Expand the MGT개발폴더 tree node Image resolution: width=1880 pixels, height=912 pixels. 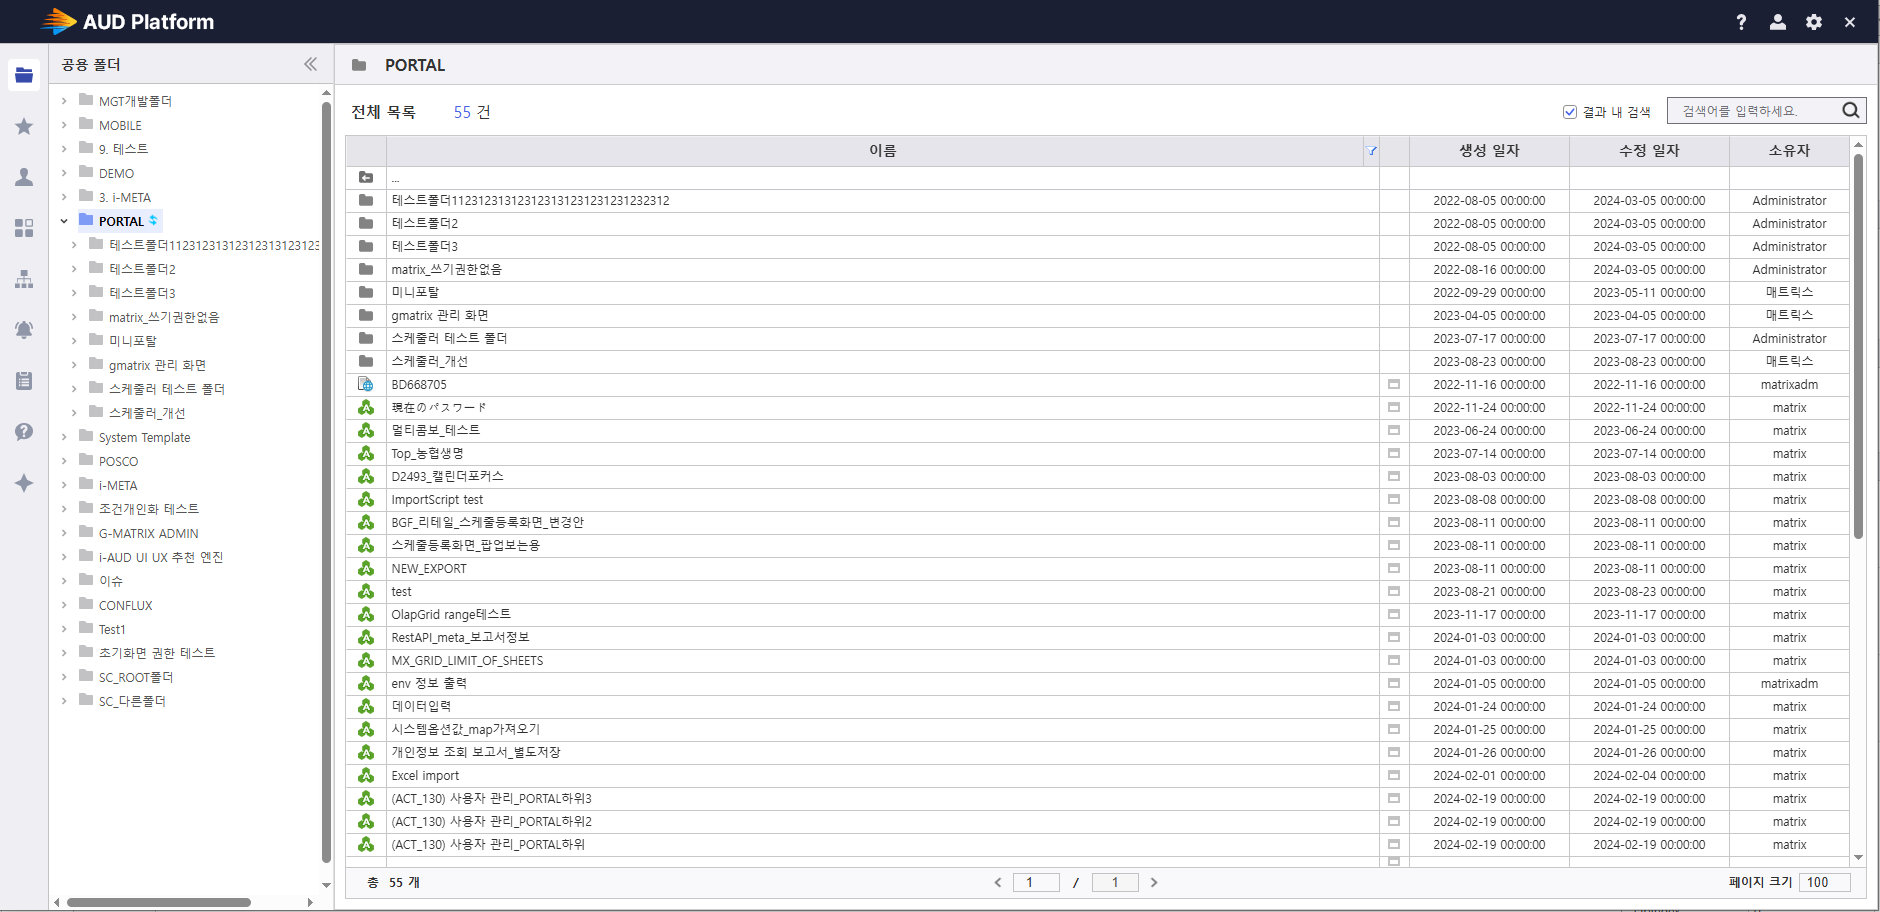tap(64, 101)
